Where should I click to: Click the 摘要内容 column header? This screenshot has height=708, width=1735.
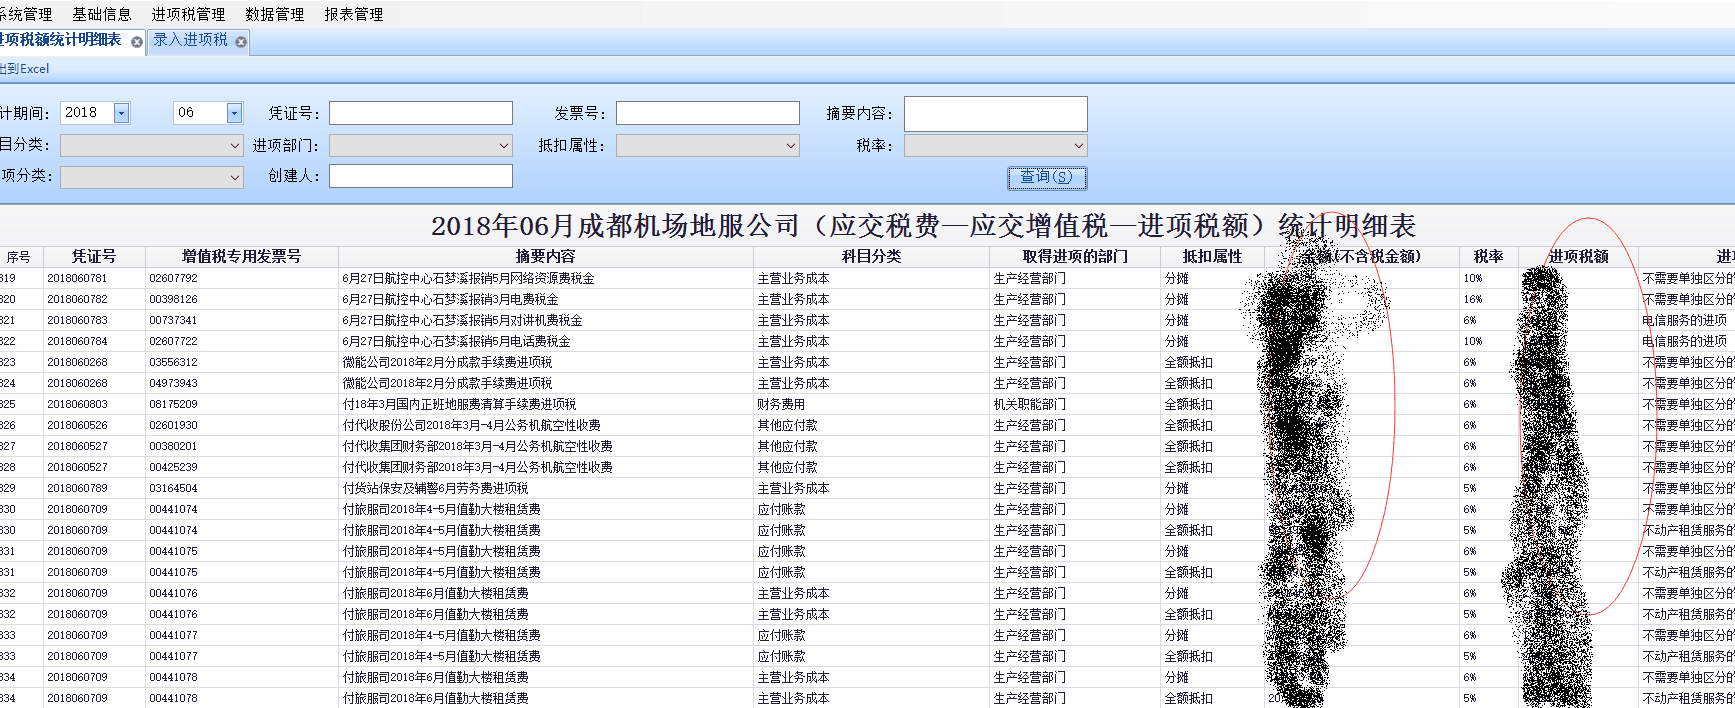(545, 256)
